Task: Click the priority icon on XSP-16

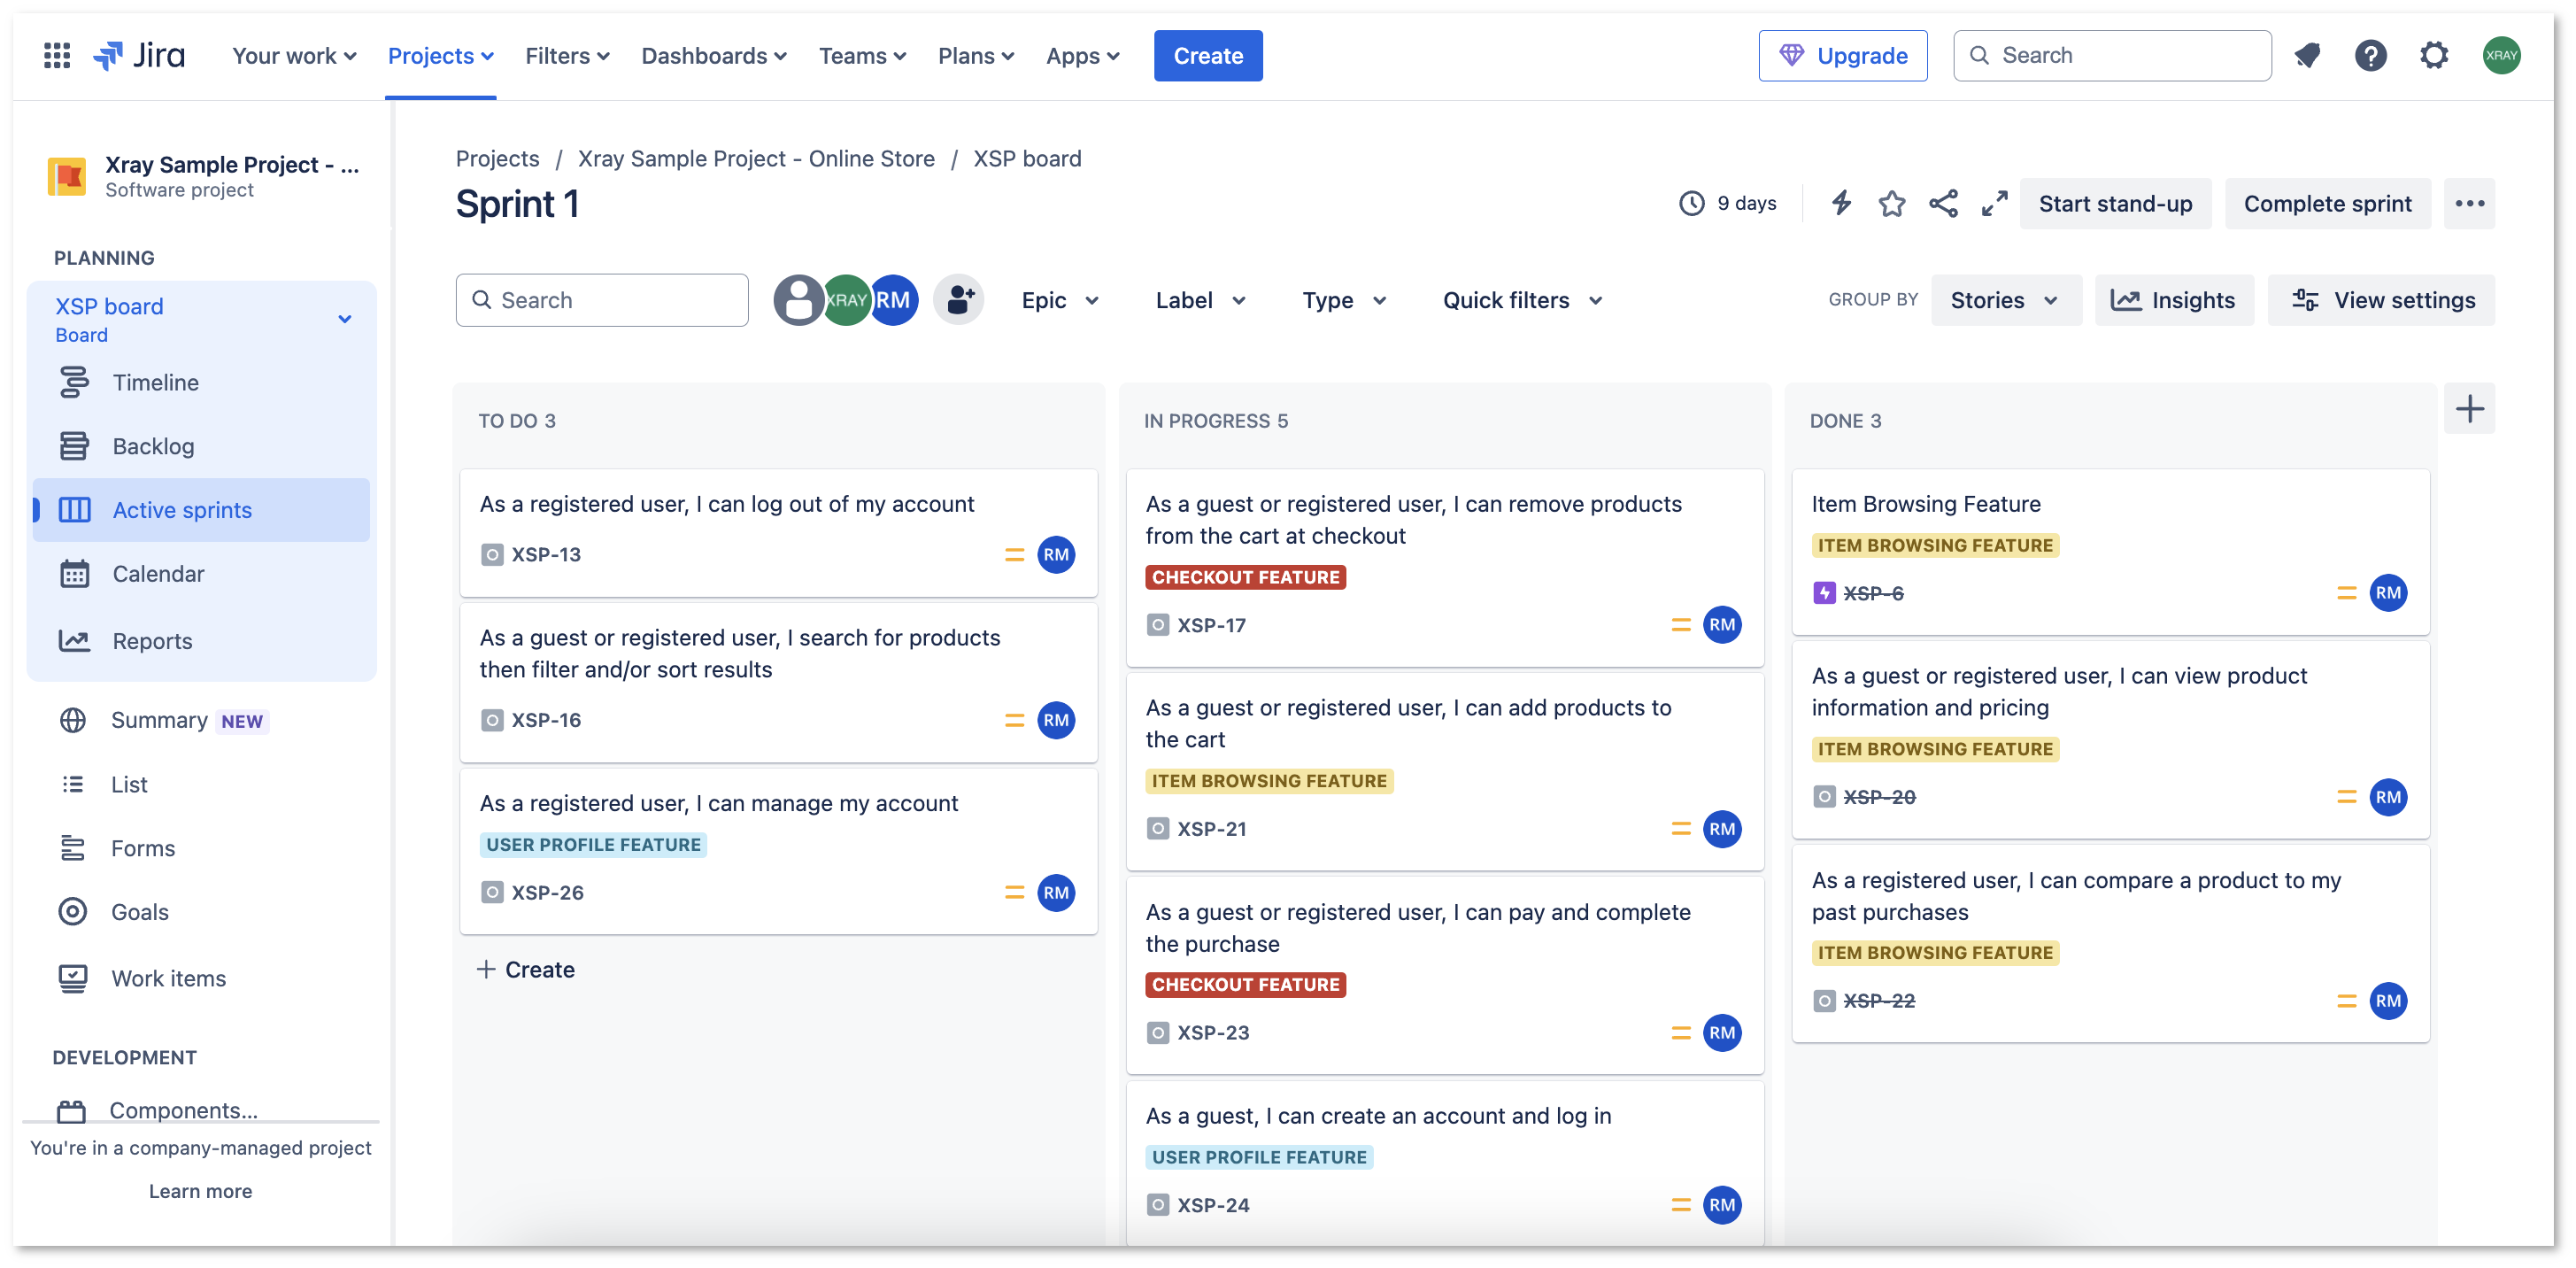Action: (x=1014, y=720)
